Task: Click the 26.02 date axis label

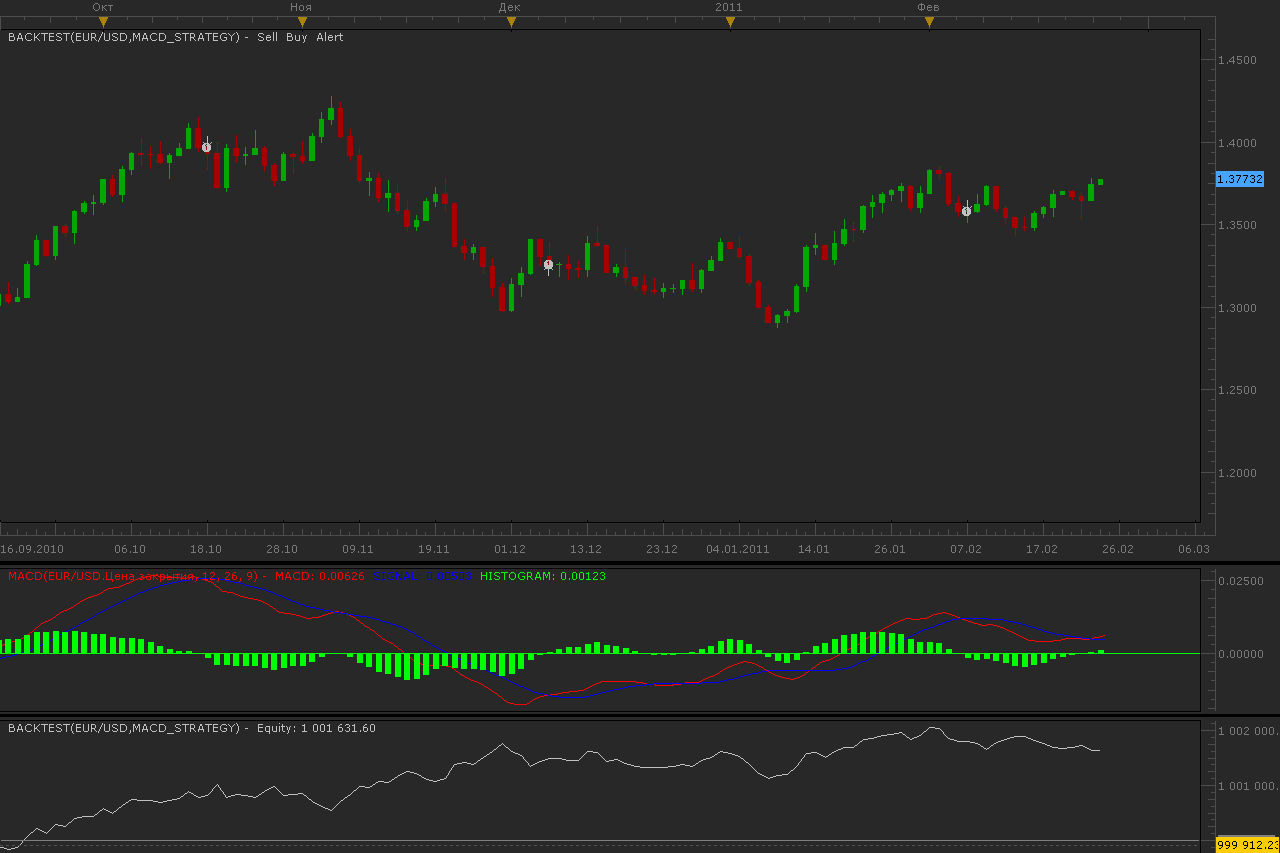Action: 1118,549
